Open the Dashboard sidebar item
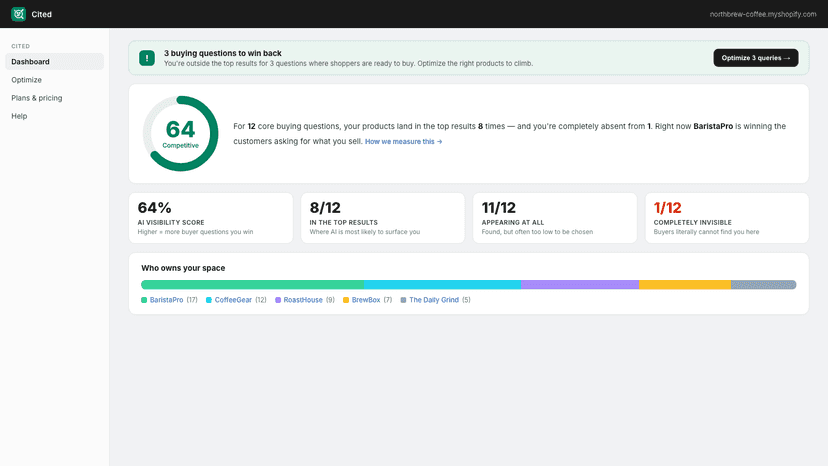This screenshot has height=466, width=828. tap(54, 62)
